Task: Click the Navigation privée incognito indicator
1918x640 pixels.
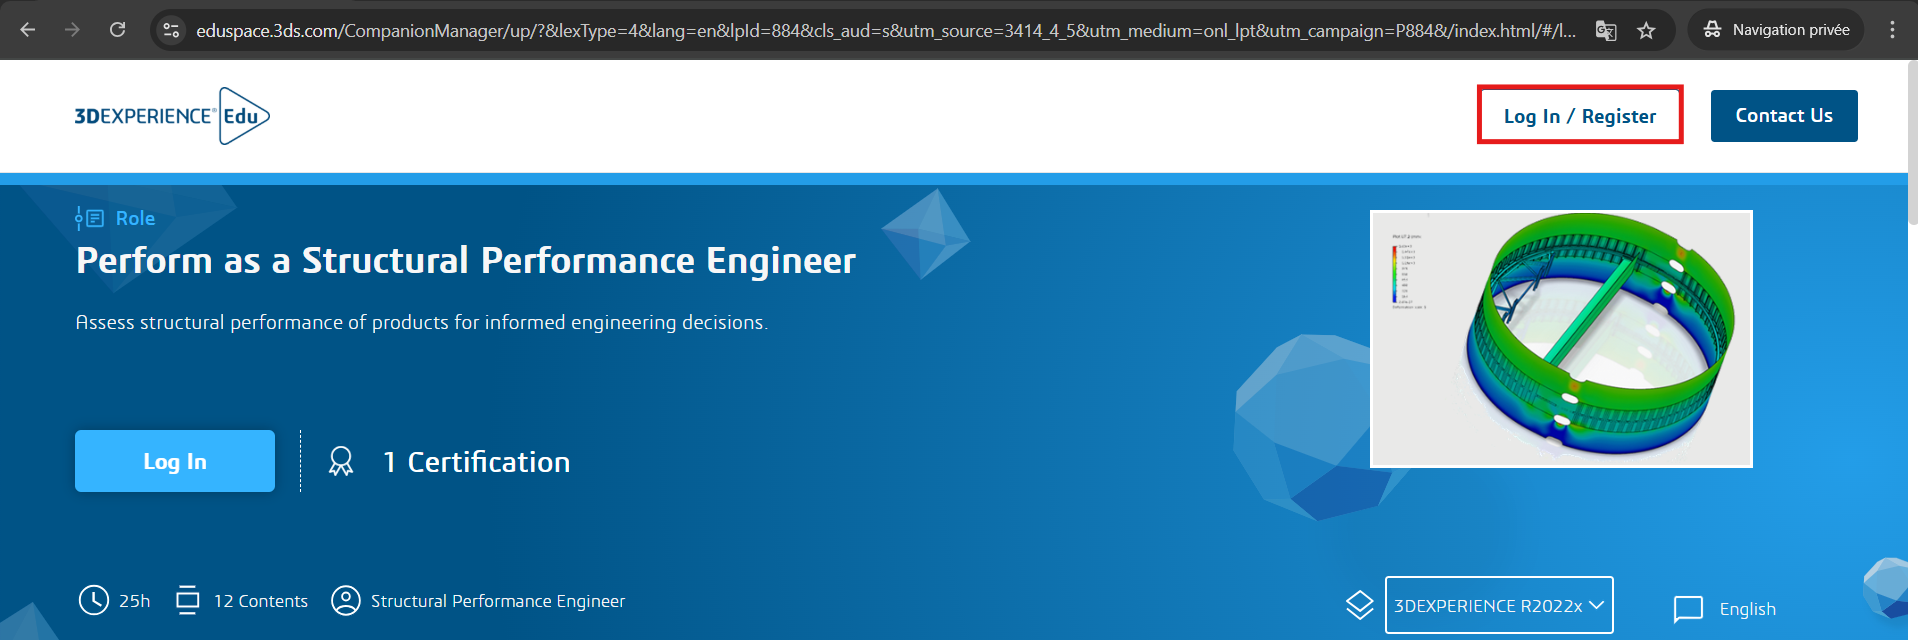Action: point(1776,30)
